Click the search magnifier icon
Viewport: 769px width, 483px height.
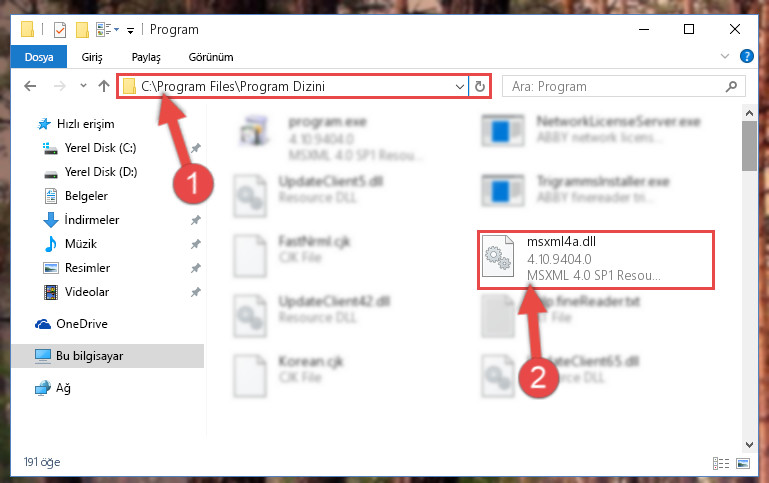click(x=731, y=87)
